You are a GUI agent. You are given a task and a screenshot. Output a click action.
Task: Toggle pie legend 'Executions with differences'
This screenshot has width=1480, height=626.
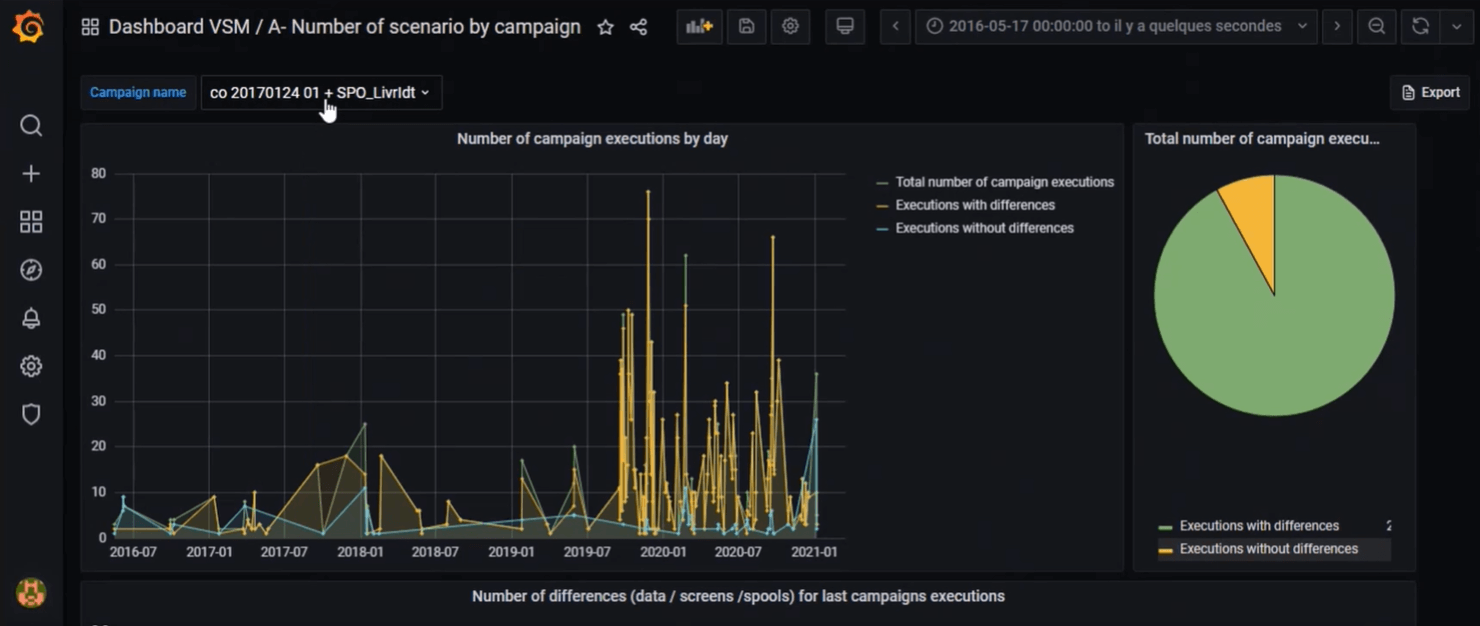[x=1259, y=526]
